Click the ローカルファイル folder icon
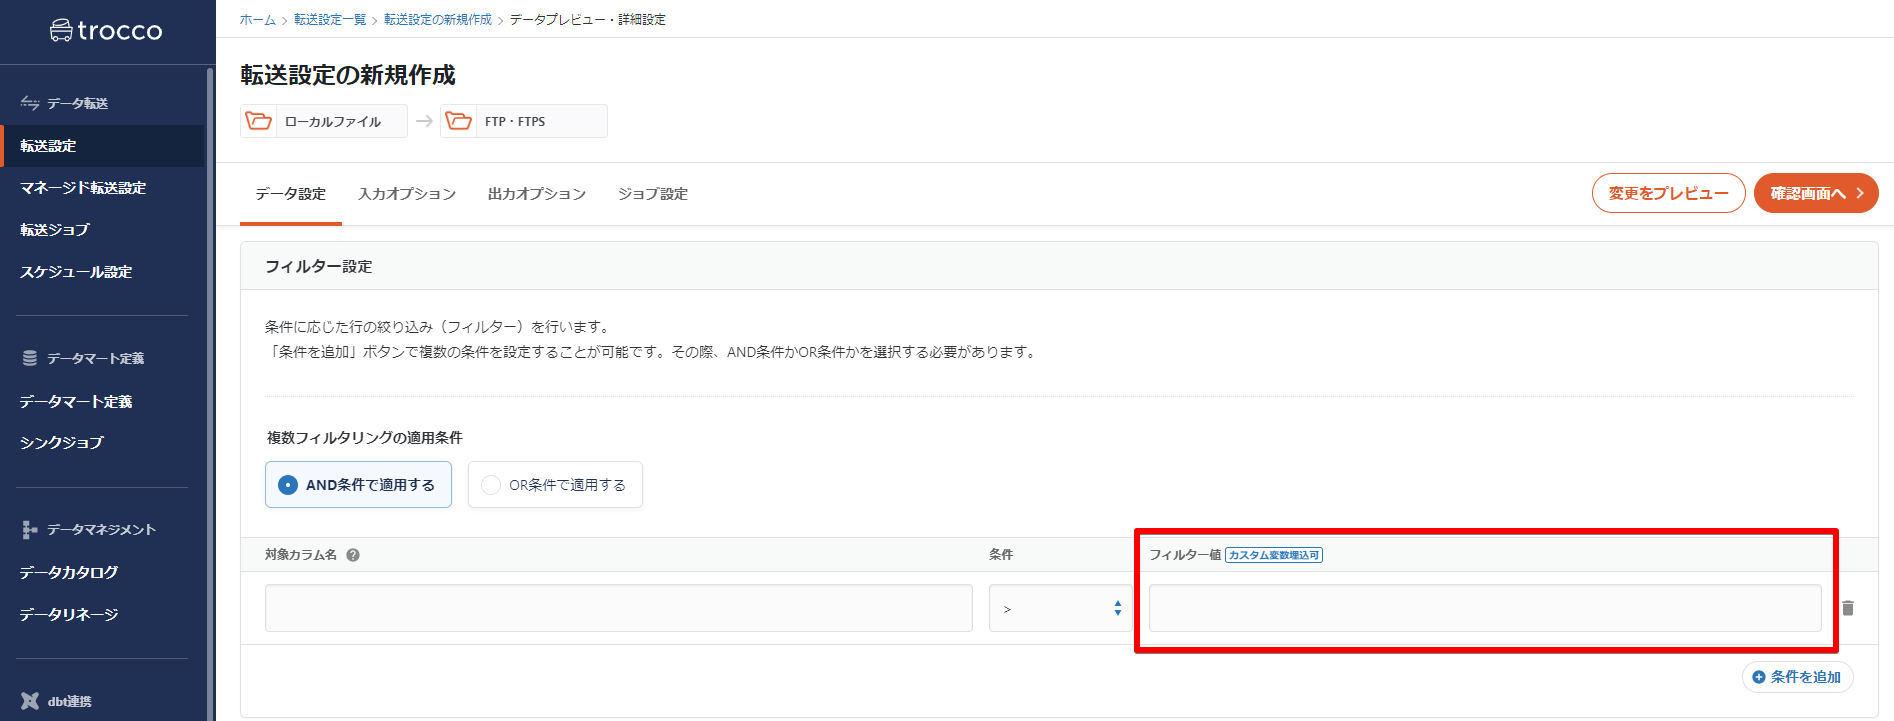1894x721 pixels. pyautogui.click(x=259, y=121)
